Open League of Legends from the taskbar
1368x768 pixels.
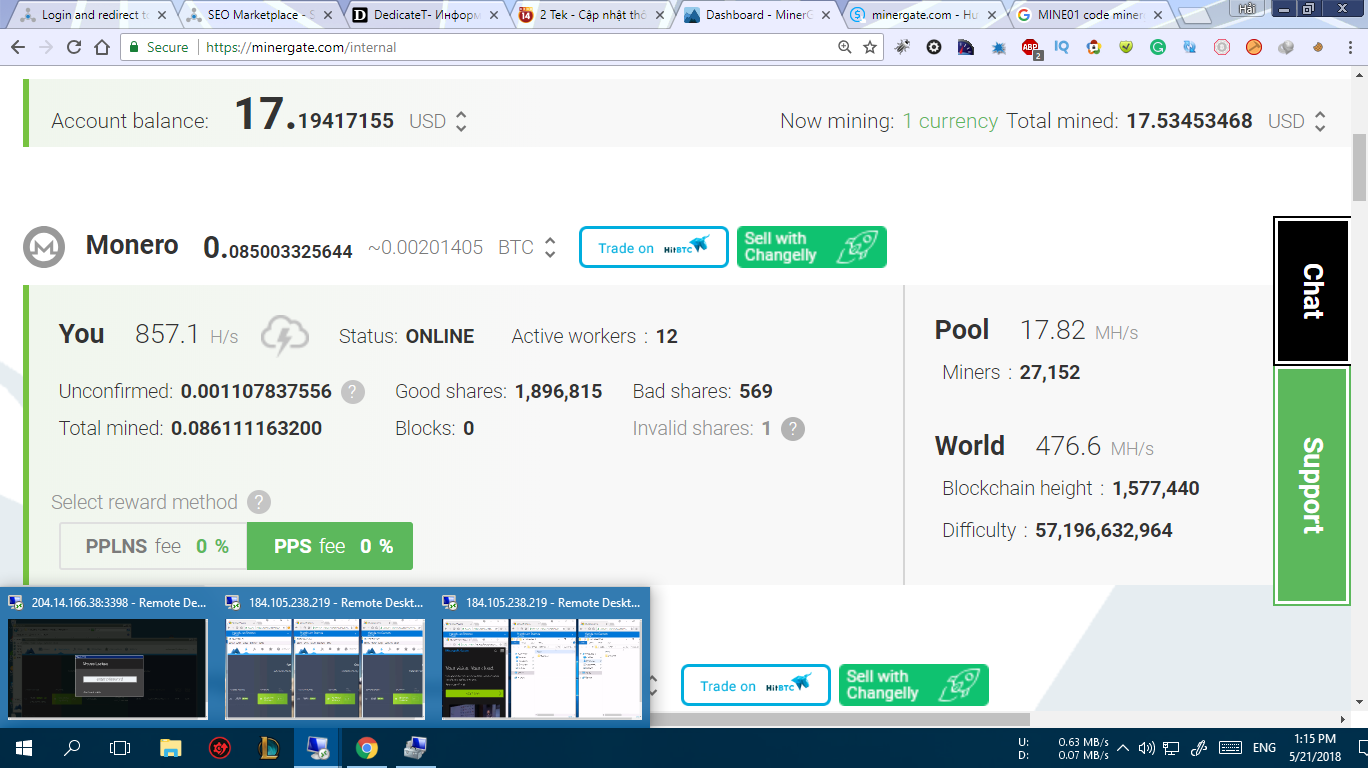(x=269, y=747)
